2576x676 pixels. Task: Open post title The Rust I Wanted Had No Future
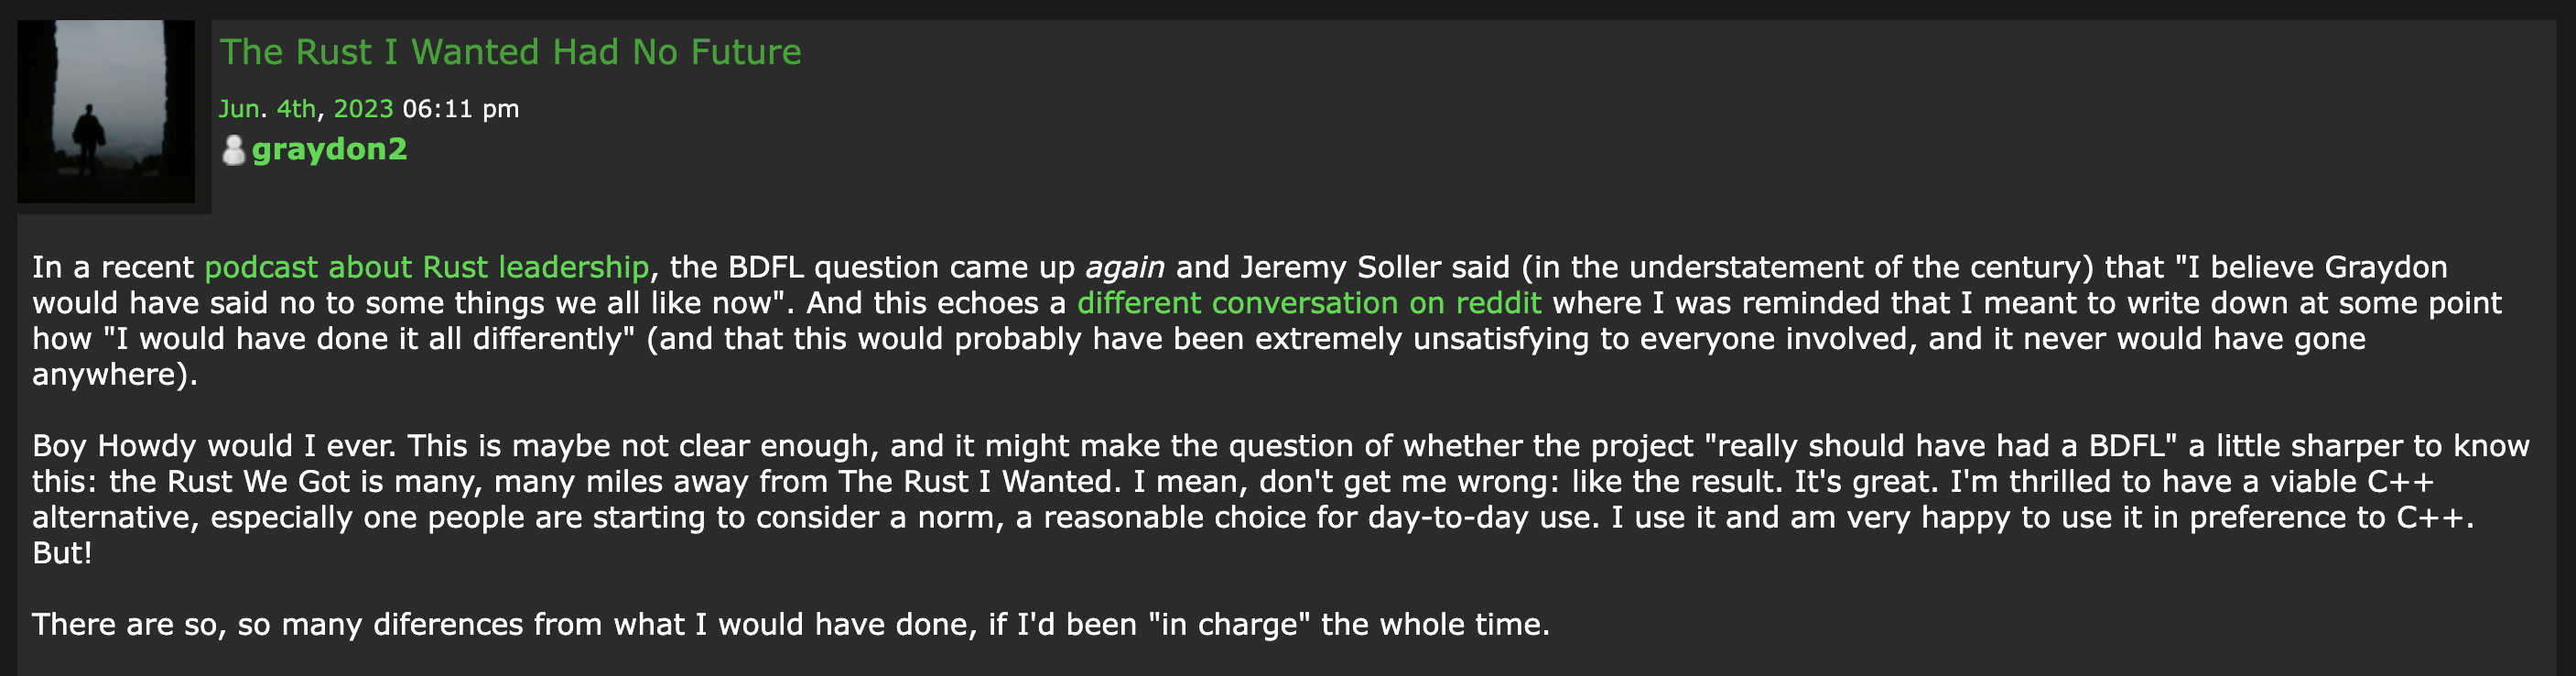(x=510, y=52)
